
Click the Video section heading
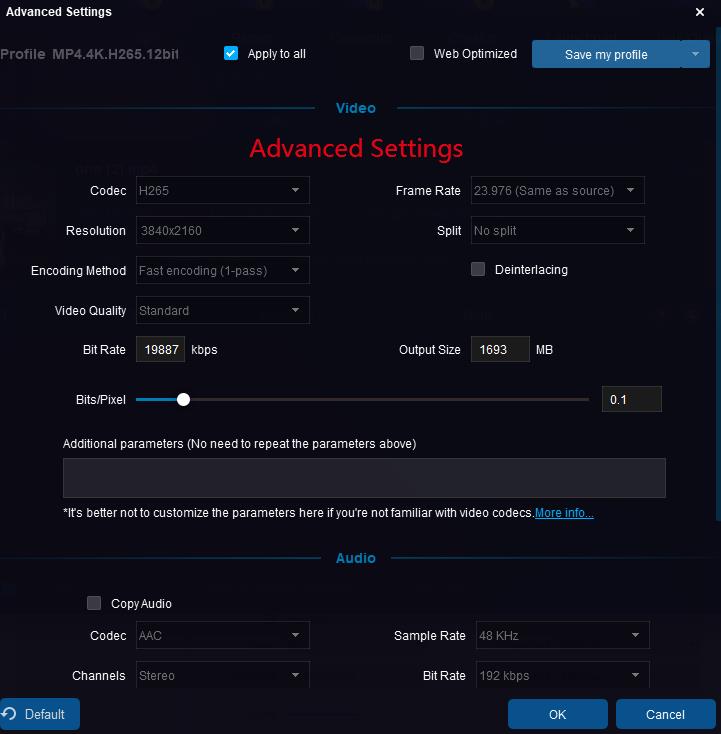click(x=356, y=108)
